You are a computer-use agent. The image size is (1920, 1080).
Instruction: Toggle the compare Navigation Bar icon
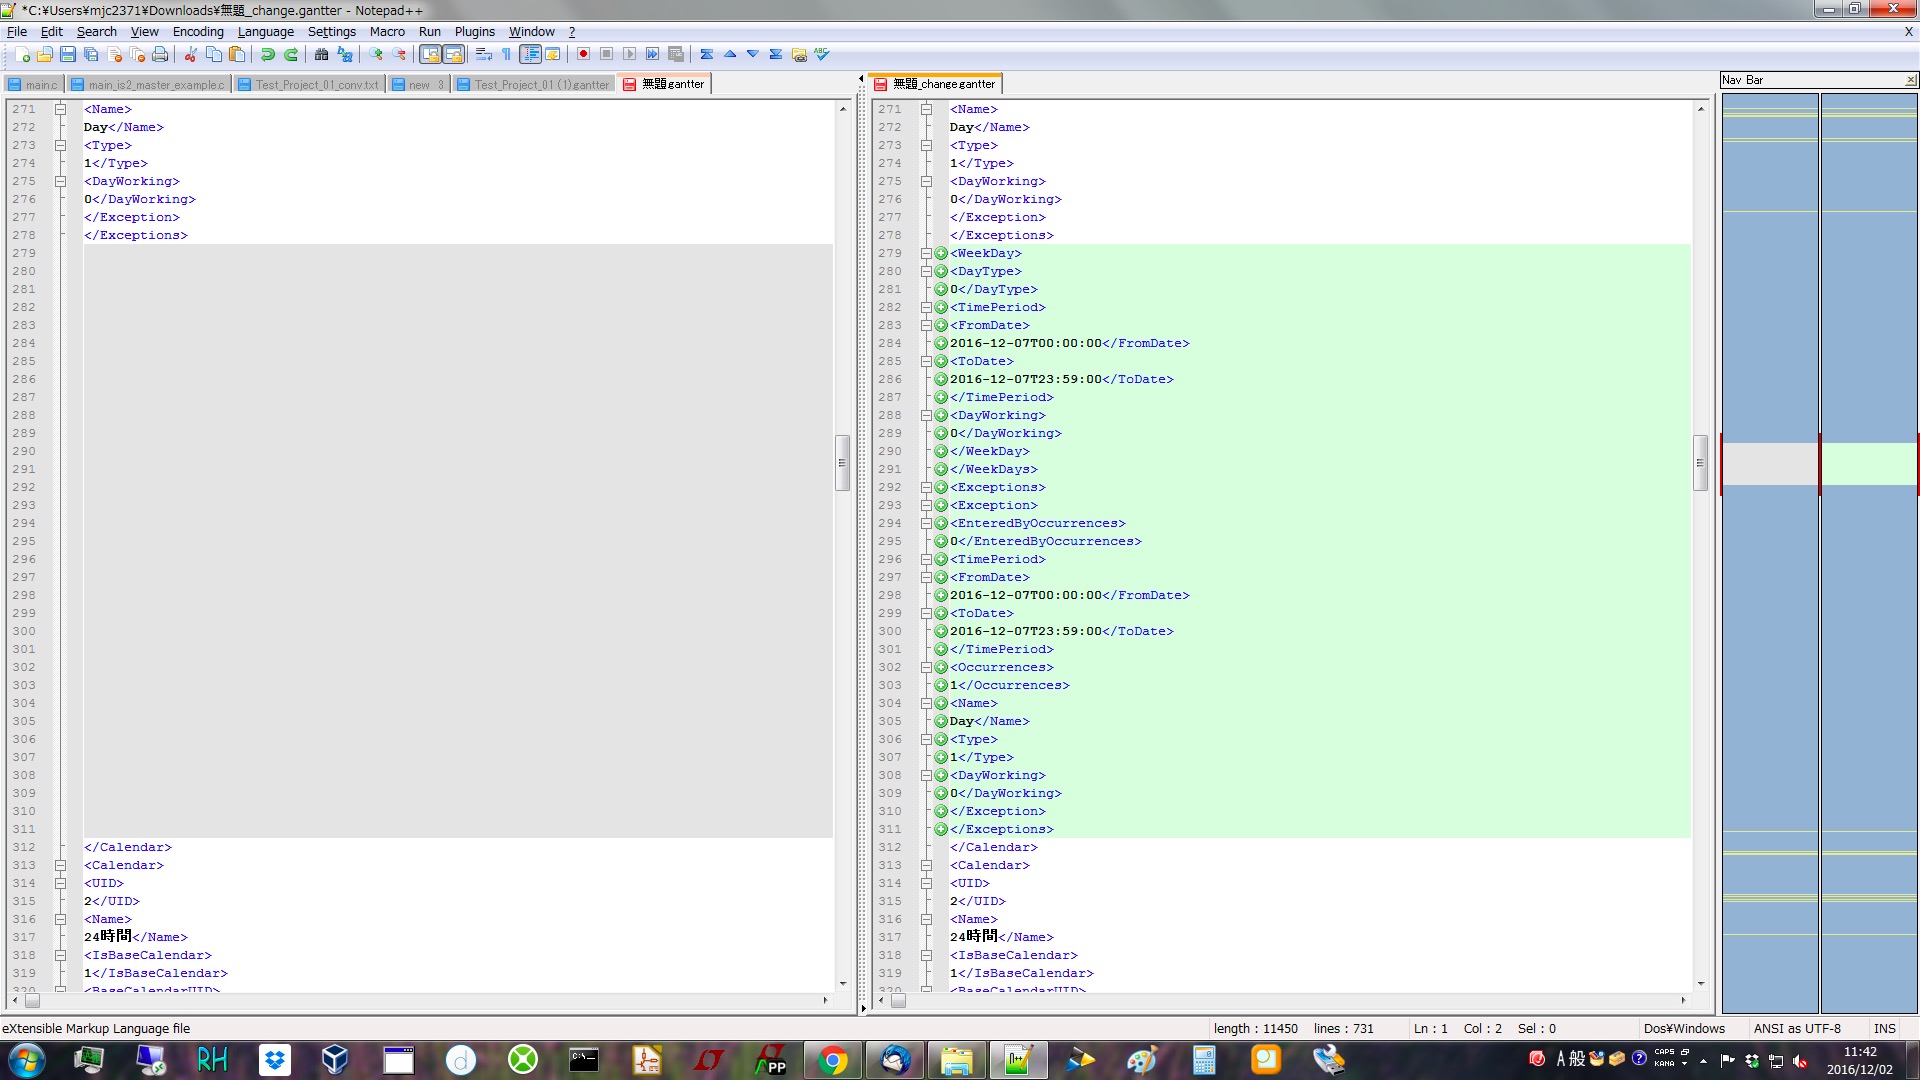[x=799, y=54]
